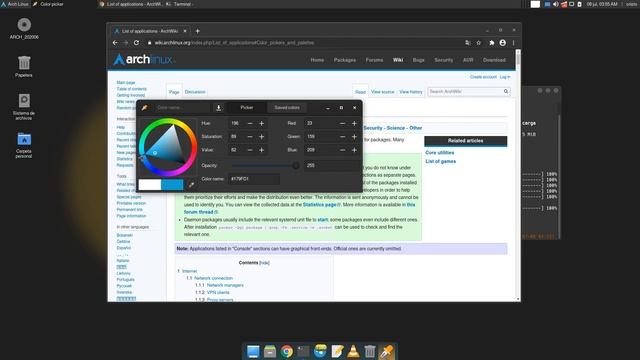Hide the Contents table via hide link
Image resolution: width=640 pixels, height=360 pixels.
264,263
